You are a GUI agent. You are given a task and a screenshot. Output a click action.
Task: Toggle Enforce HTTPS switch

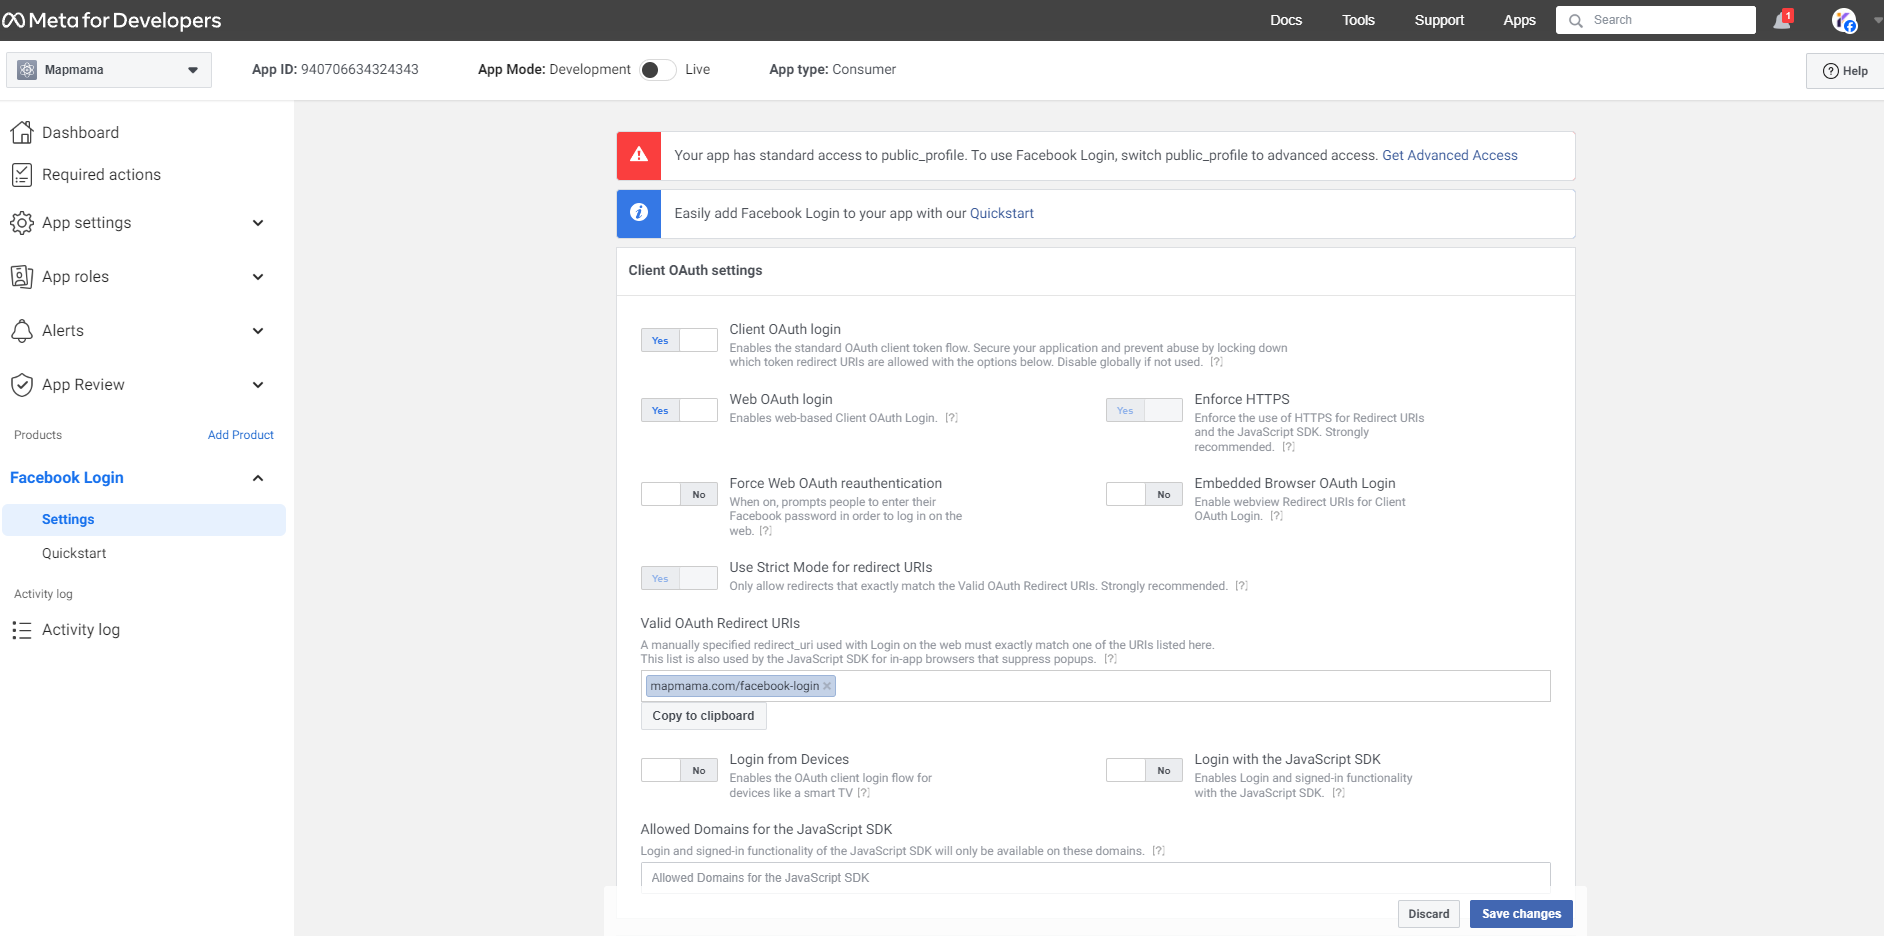[1144, 410]
